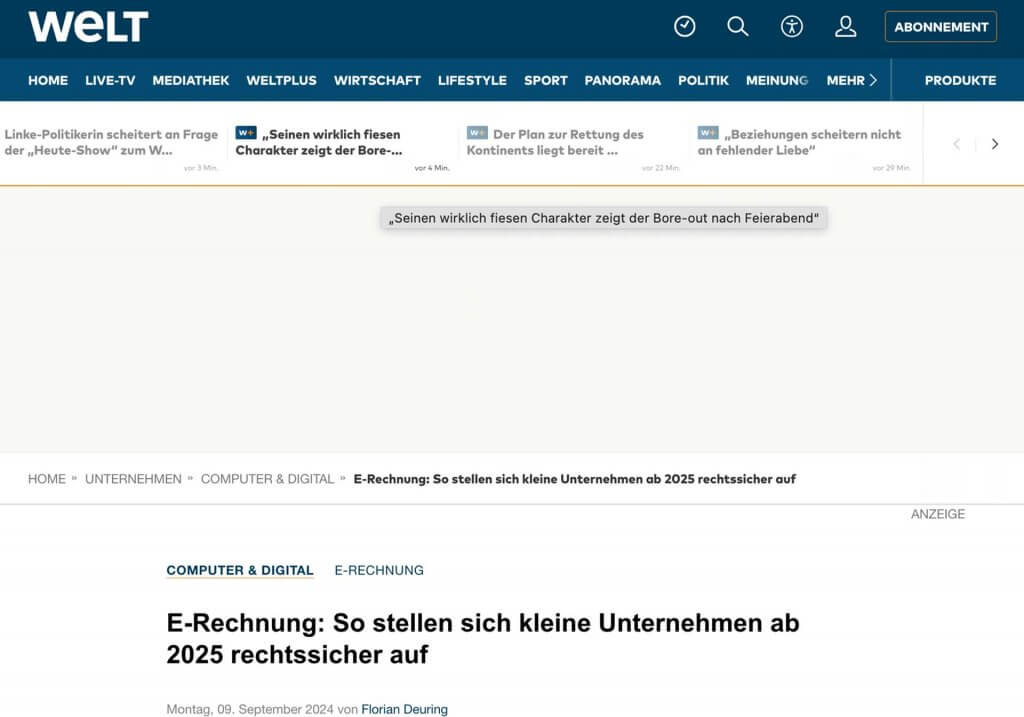Image resolution: width=1024 pixels, height=717 pixels.
Task: Select the COMPUTER & DIGITAL category tag
Action: [240, 570]
